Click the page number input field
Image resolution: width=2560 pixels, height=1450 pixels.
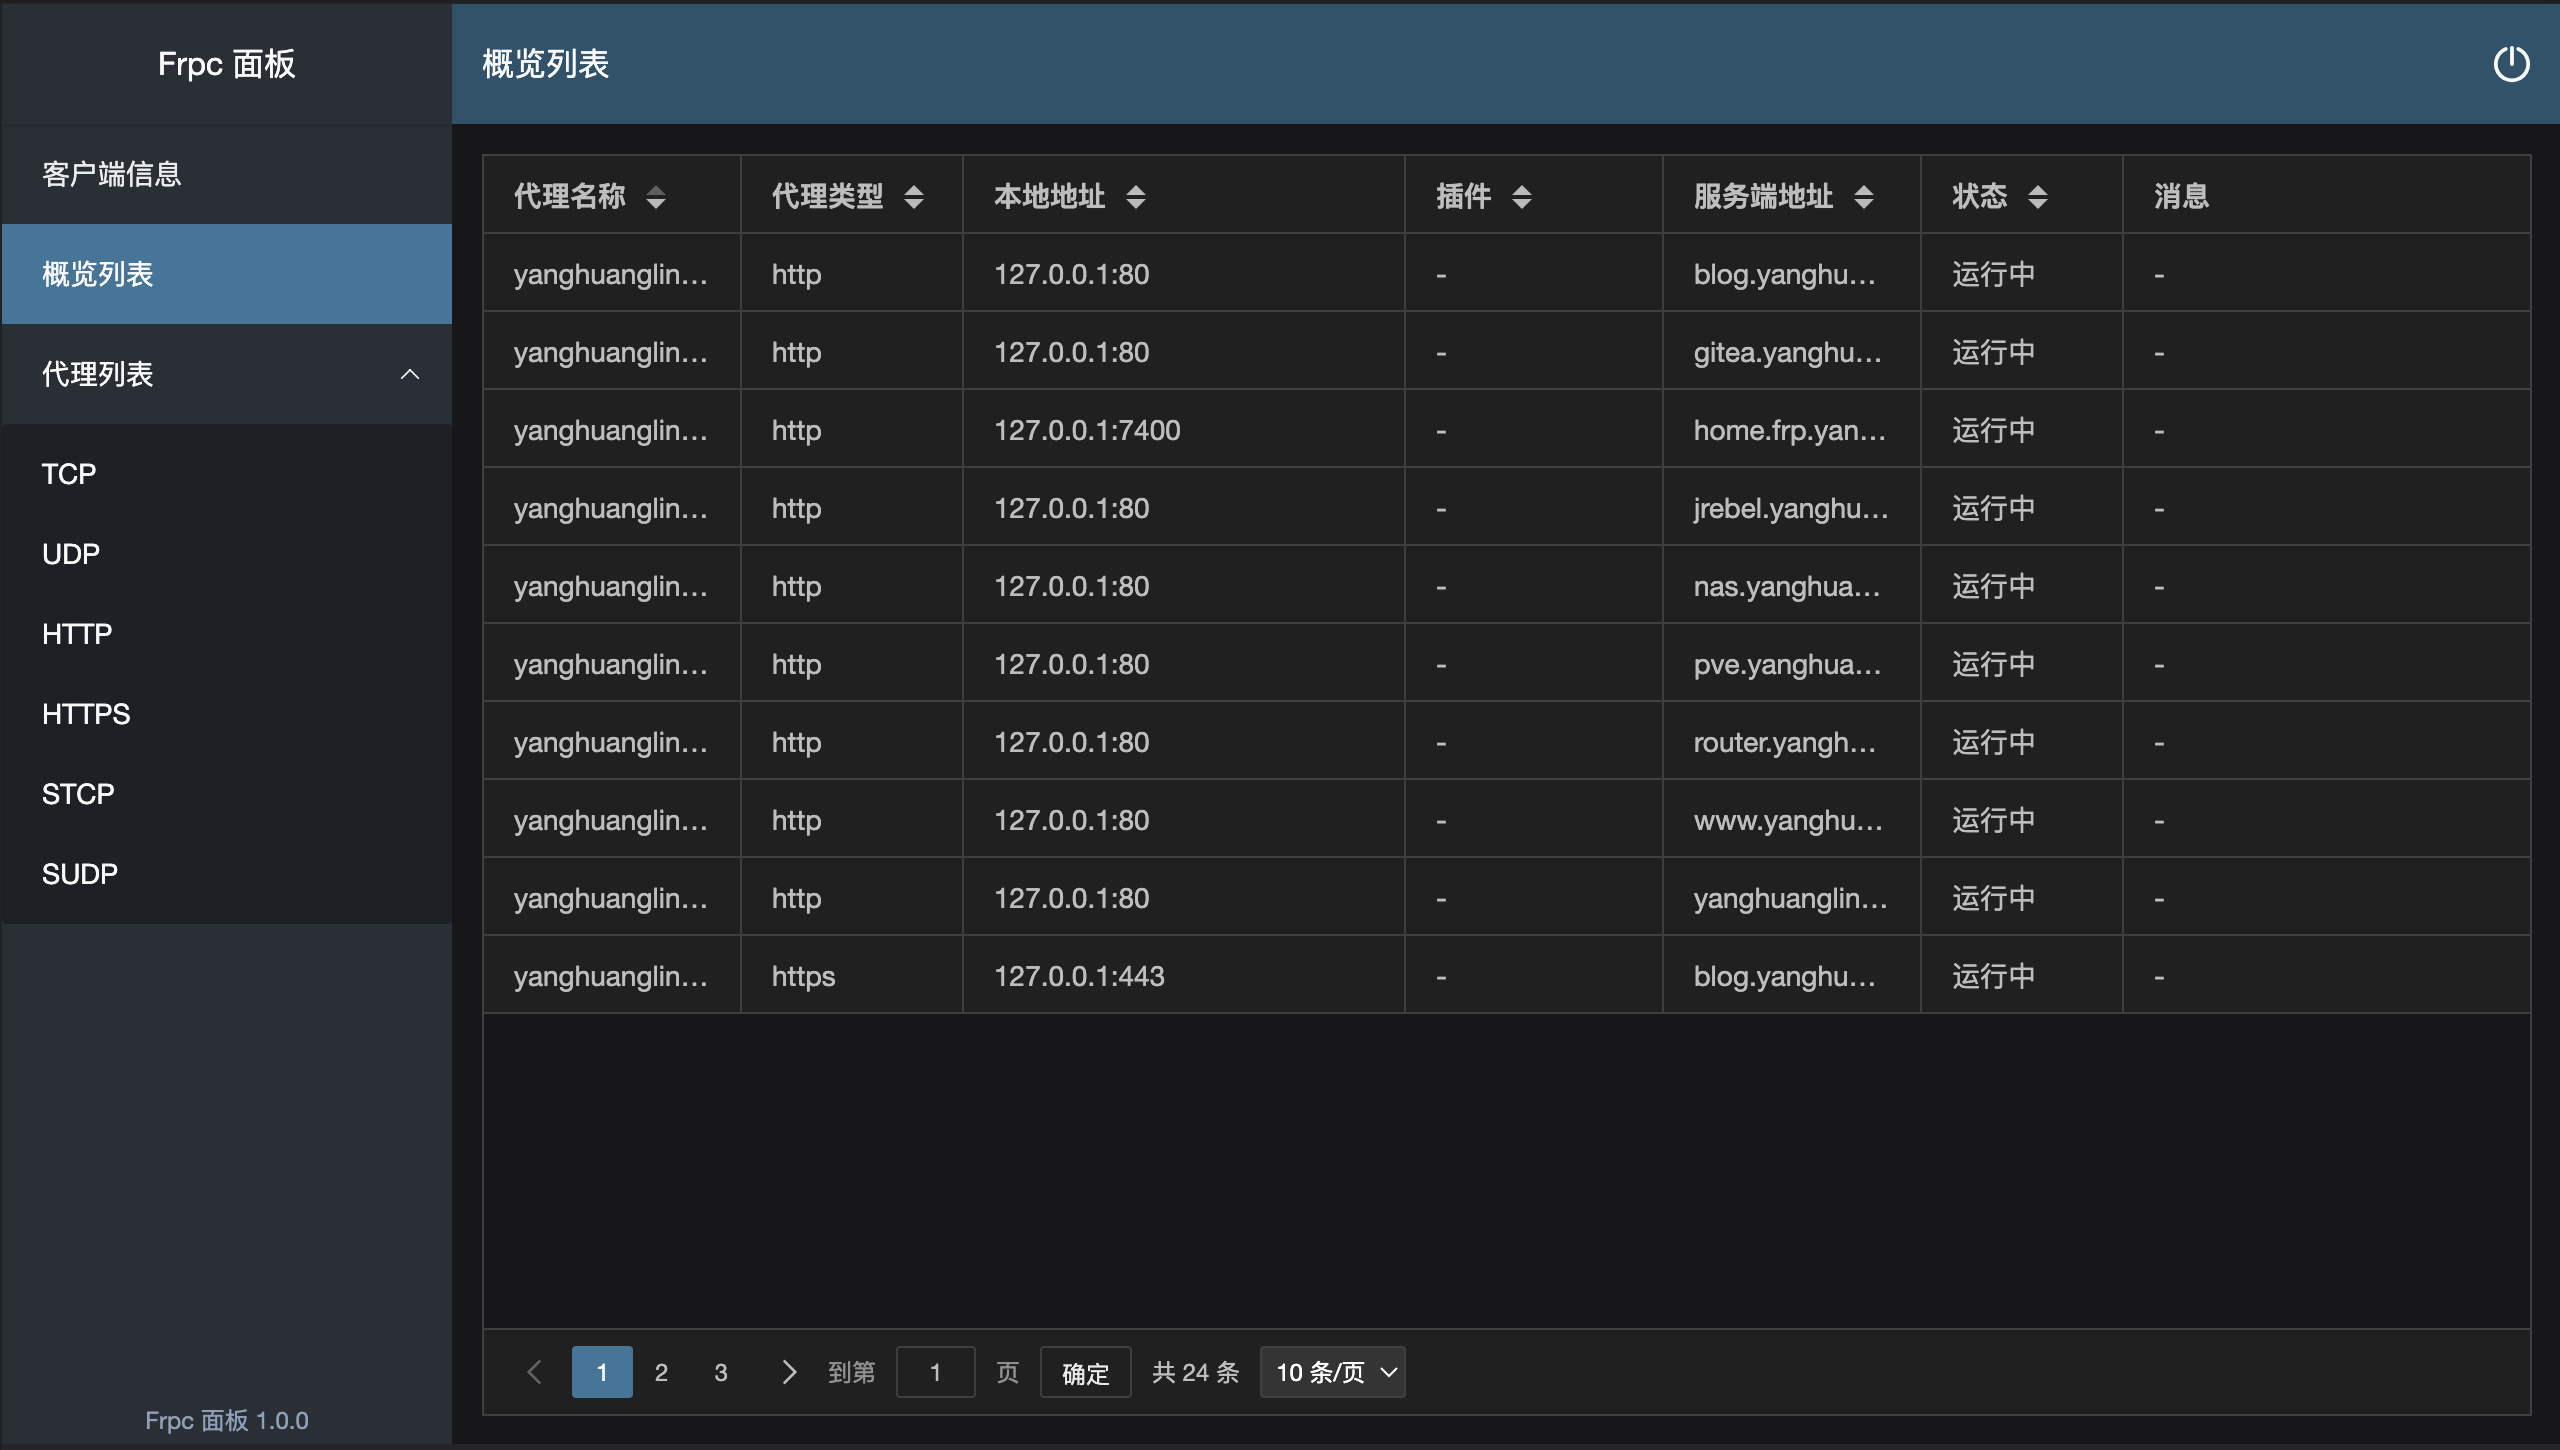936,1371
